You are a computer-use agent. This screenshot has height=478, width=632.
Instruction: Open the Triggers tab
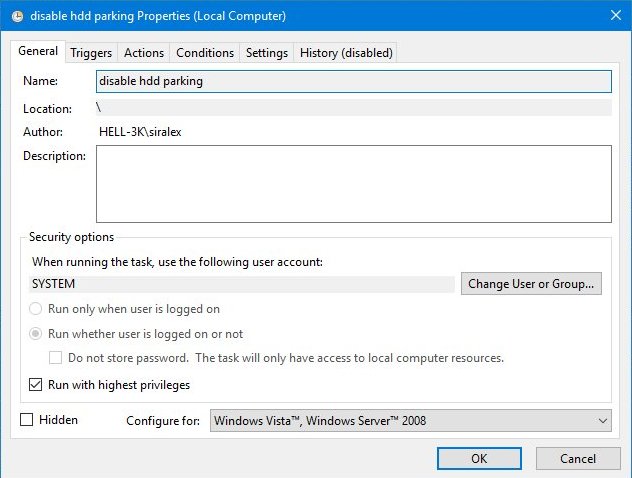pos(91,53)
